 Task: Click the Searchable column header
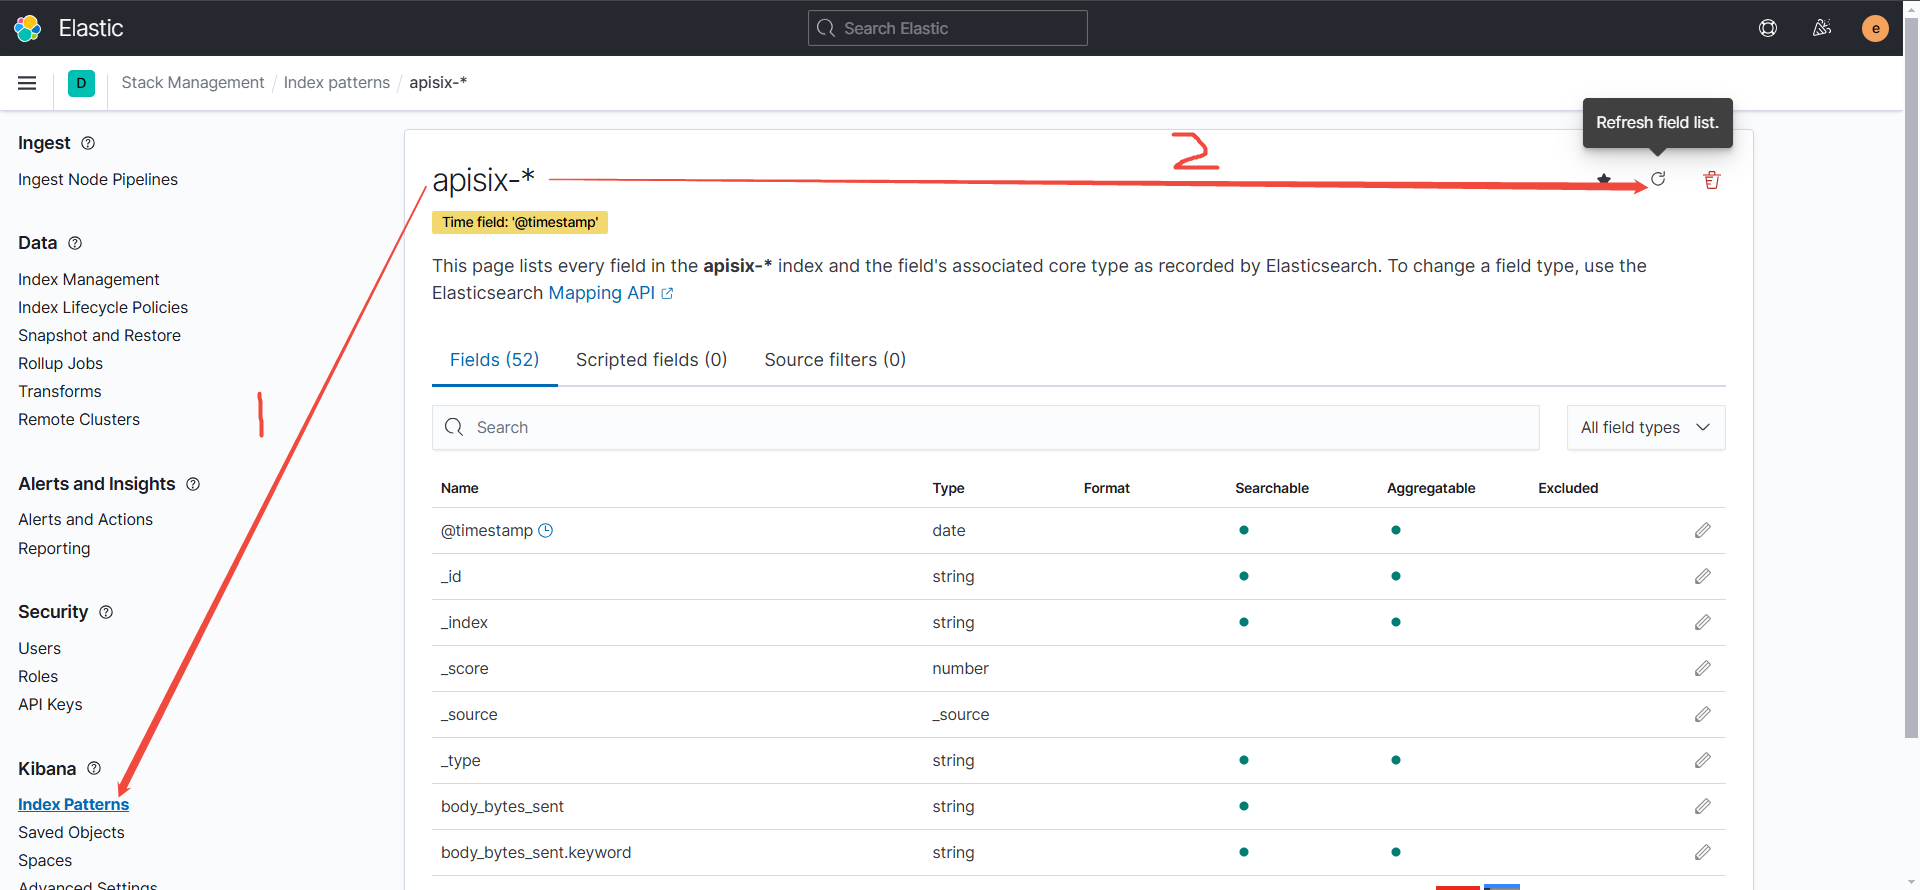pyautogui.click(x=1272, y=488)
